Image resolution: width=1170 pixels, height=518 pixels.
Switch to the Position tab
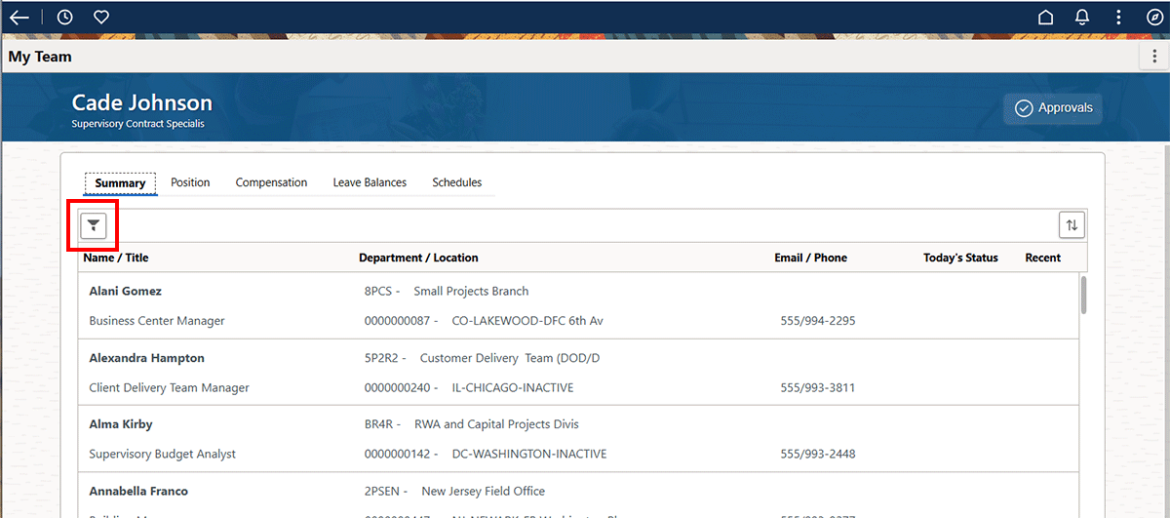point(190,182)
